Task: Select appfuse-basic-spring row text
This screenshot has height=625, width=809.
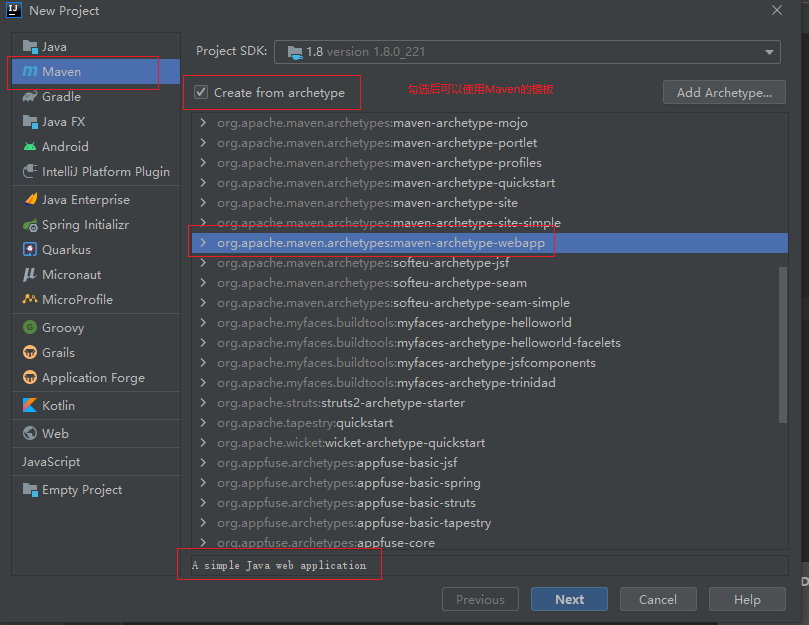Action: [x=349, y=483]
